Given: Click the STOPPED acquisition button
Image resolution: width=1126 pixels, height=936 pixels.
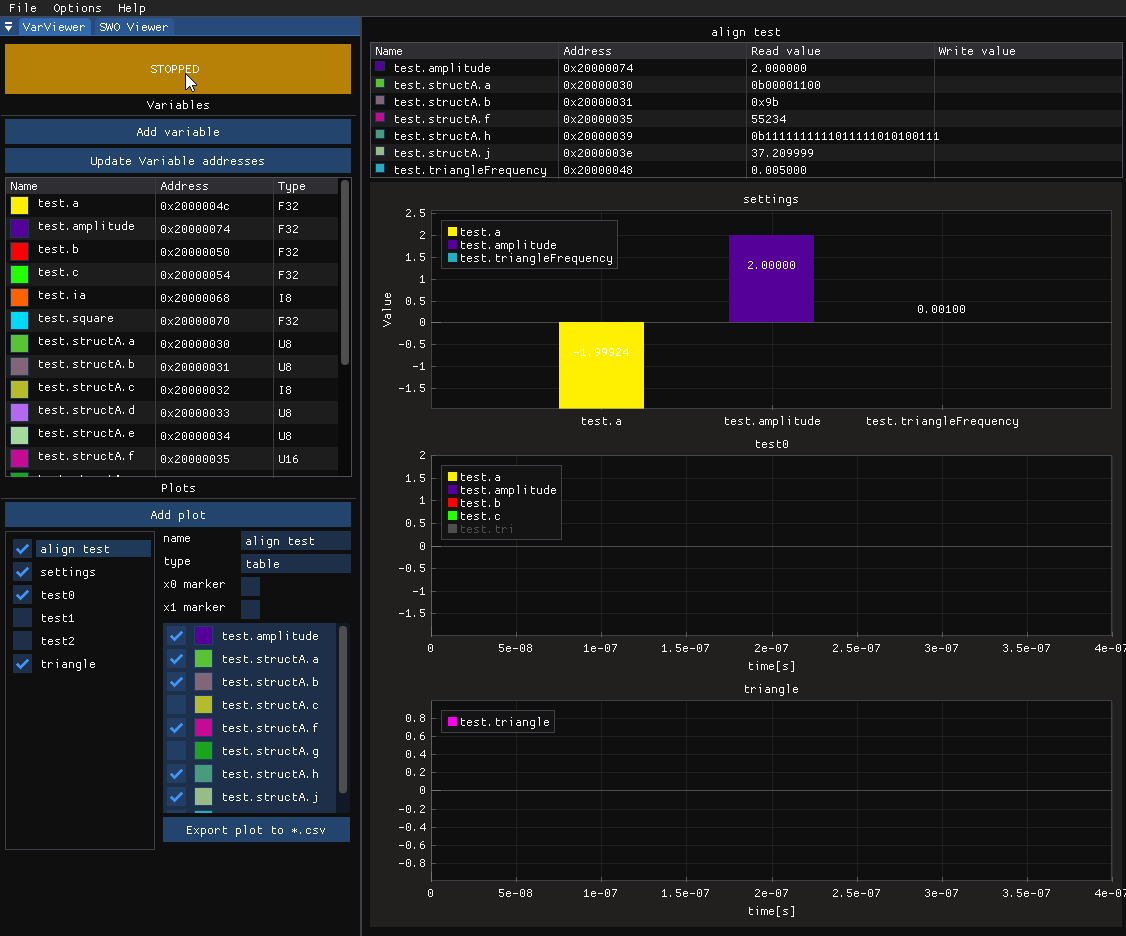Looking at the screenshot, I should (178, 69).
